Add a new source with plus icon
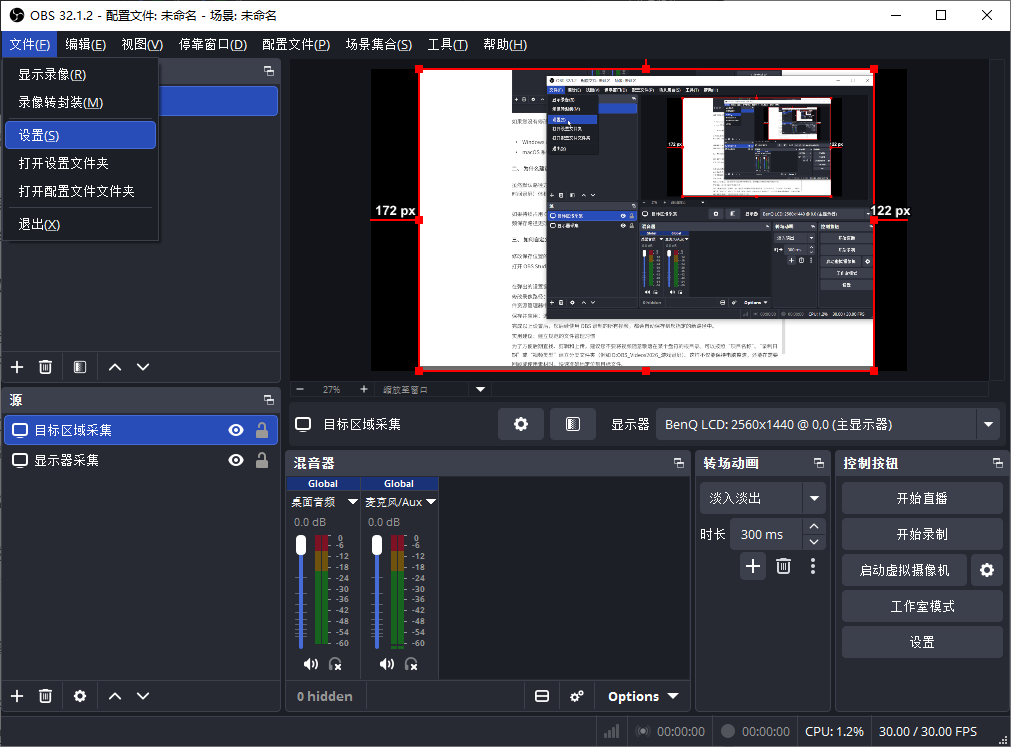 pos(17,696)
